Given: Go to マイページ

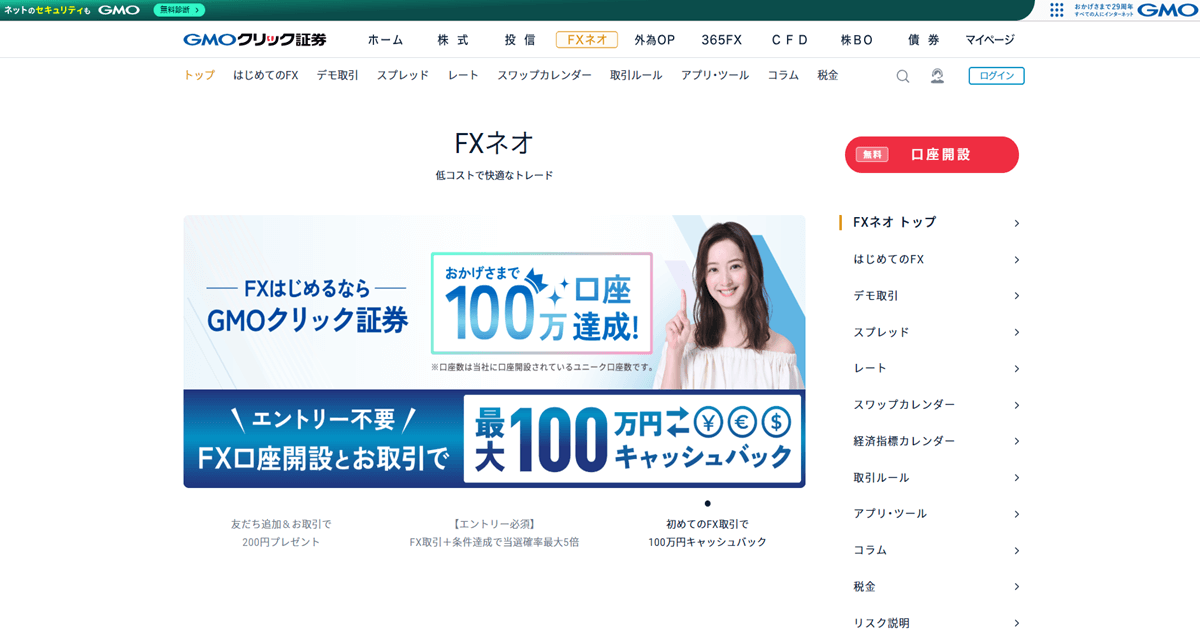Looking at the screenshot, I should (x=990, y=40).
